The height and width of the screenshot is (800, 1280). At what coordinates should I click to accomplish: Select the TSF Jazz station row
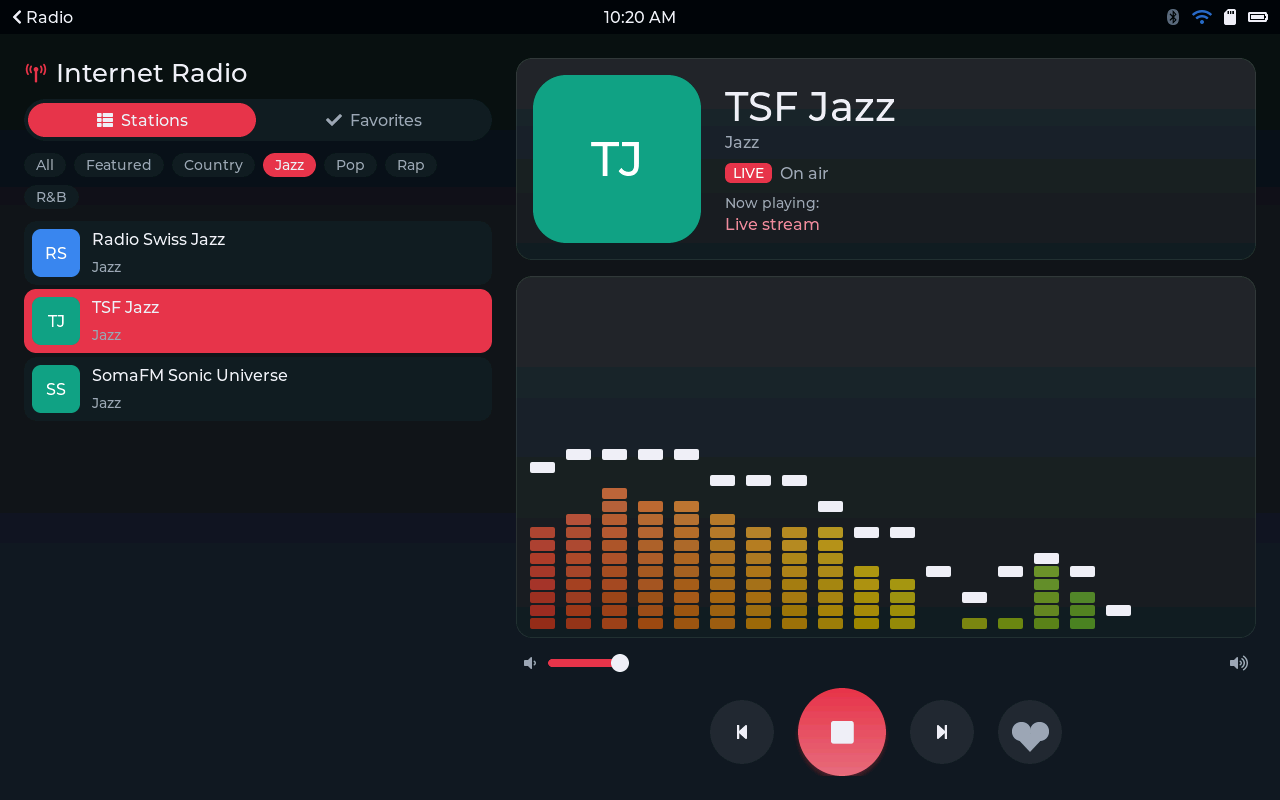258,321
